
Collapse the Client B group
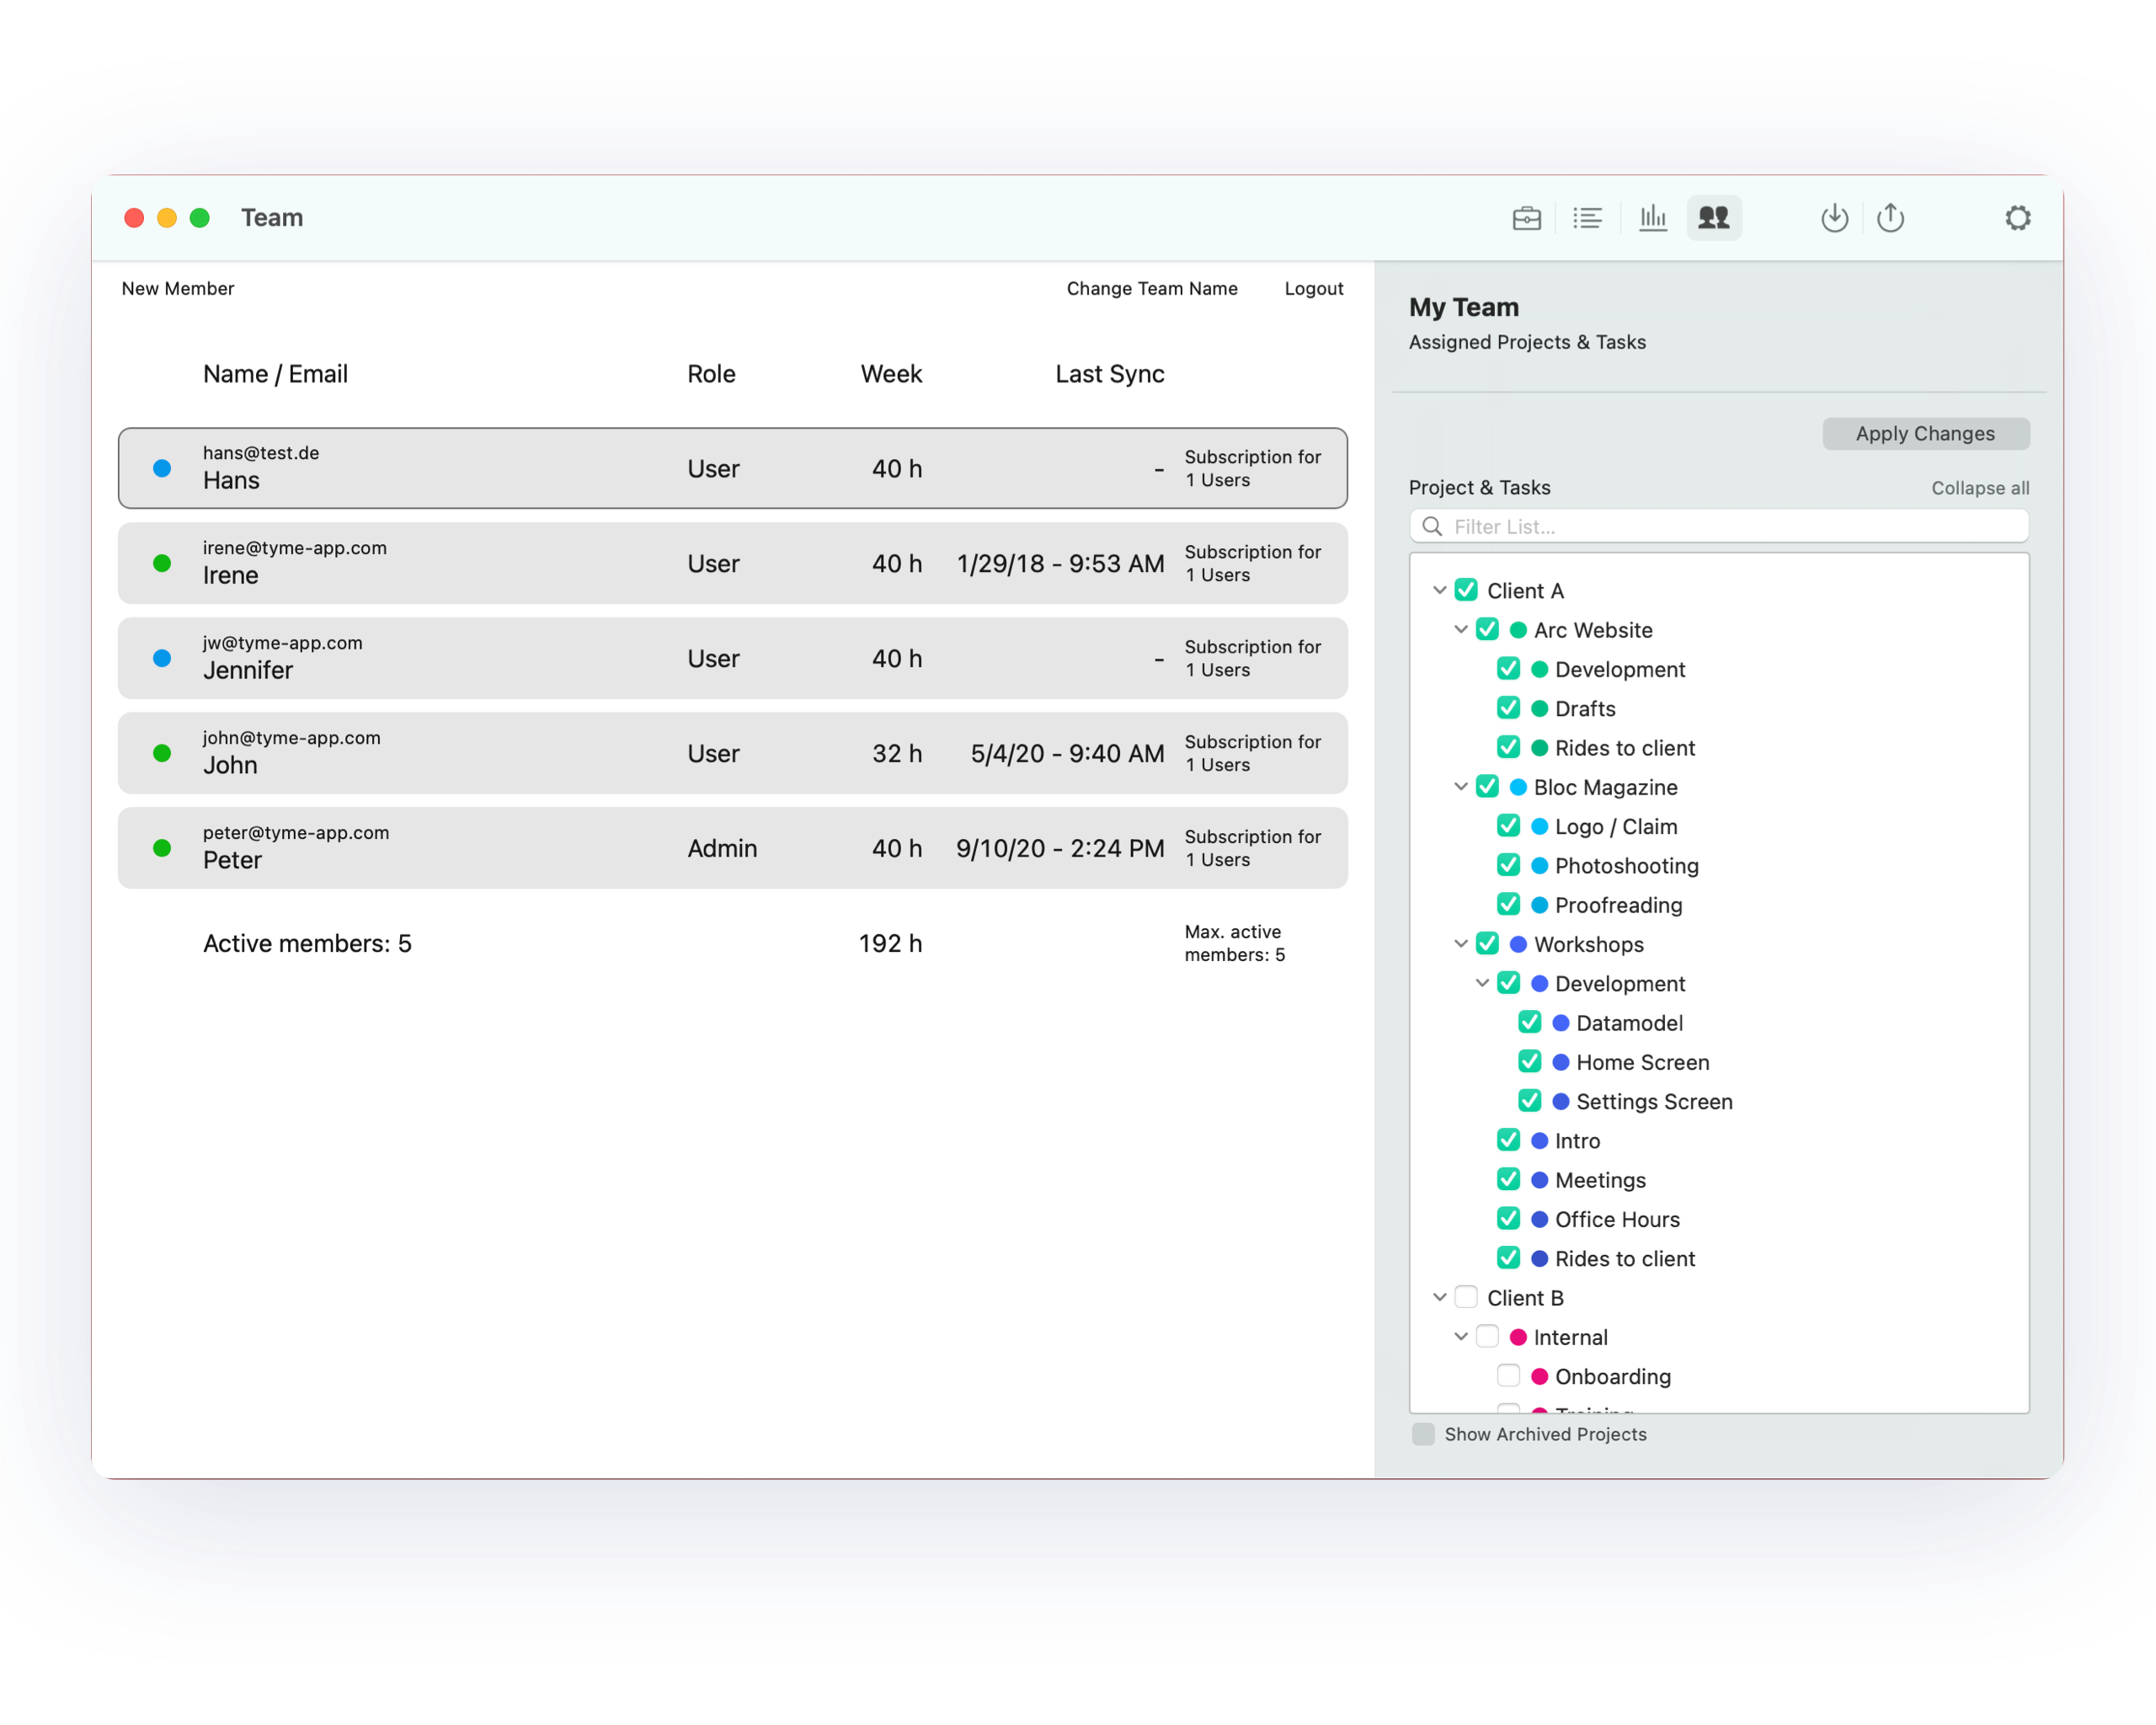1439,1298
